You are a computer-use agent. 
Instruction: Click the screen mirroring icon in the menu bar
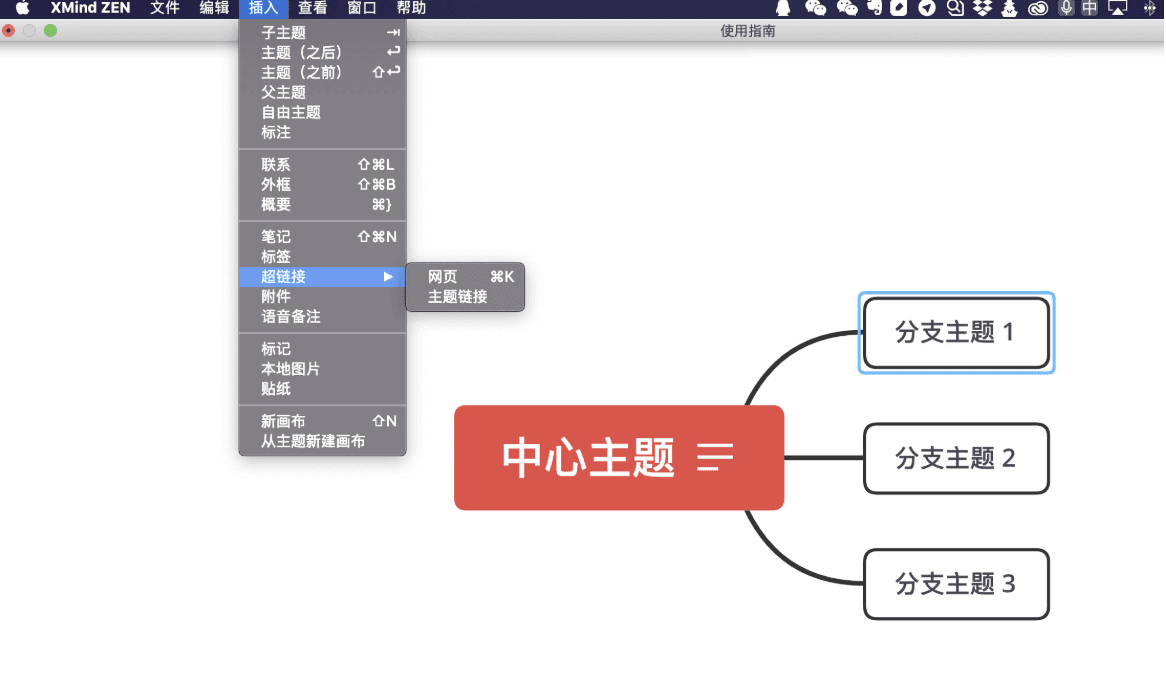1116,8
